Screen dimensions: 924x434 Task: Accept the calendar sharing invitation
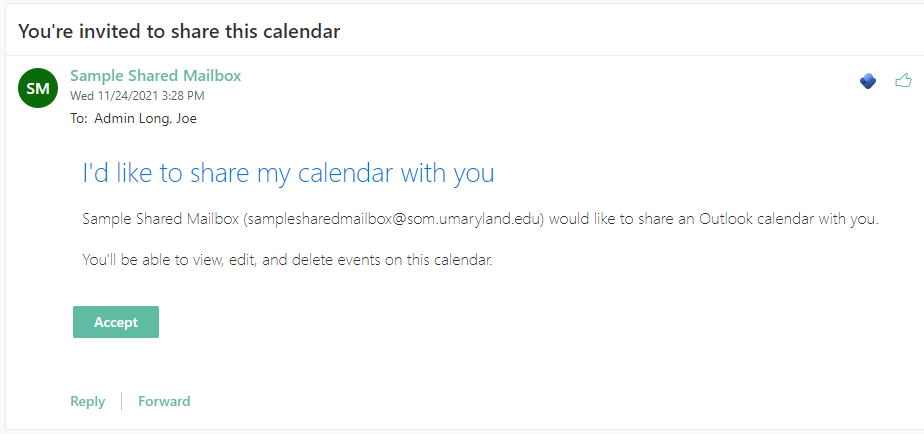[x=116, y=322]
